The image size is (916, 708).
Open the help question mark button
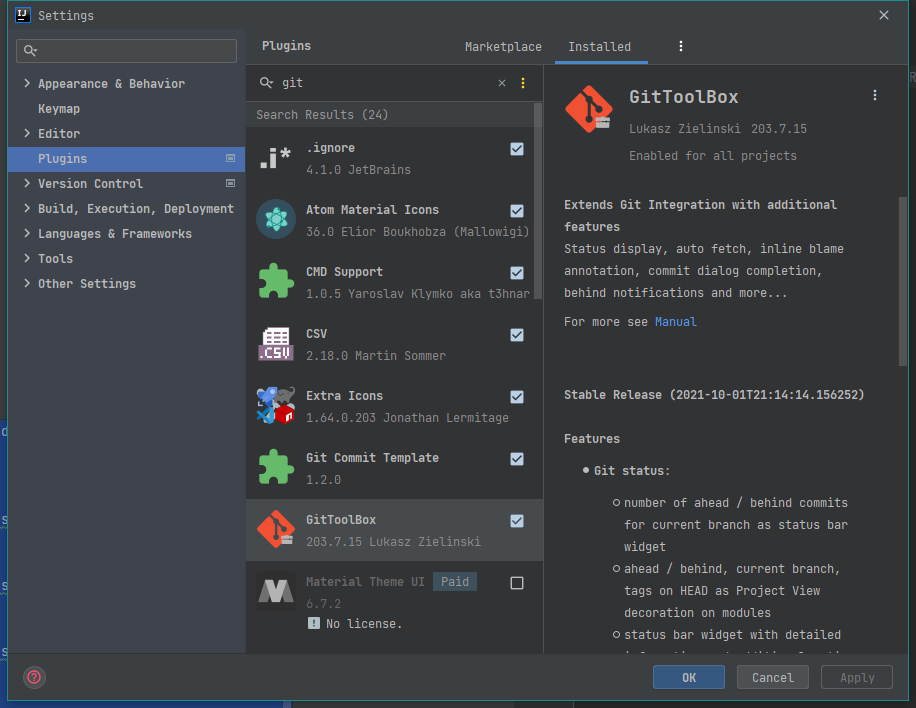[34, 677]
